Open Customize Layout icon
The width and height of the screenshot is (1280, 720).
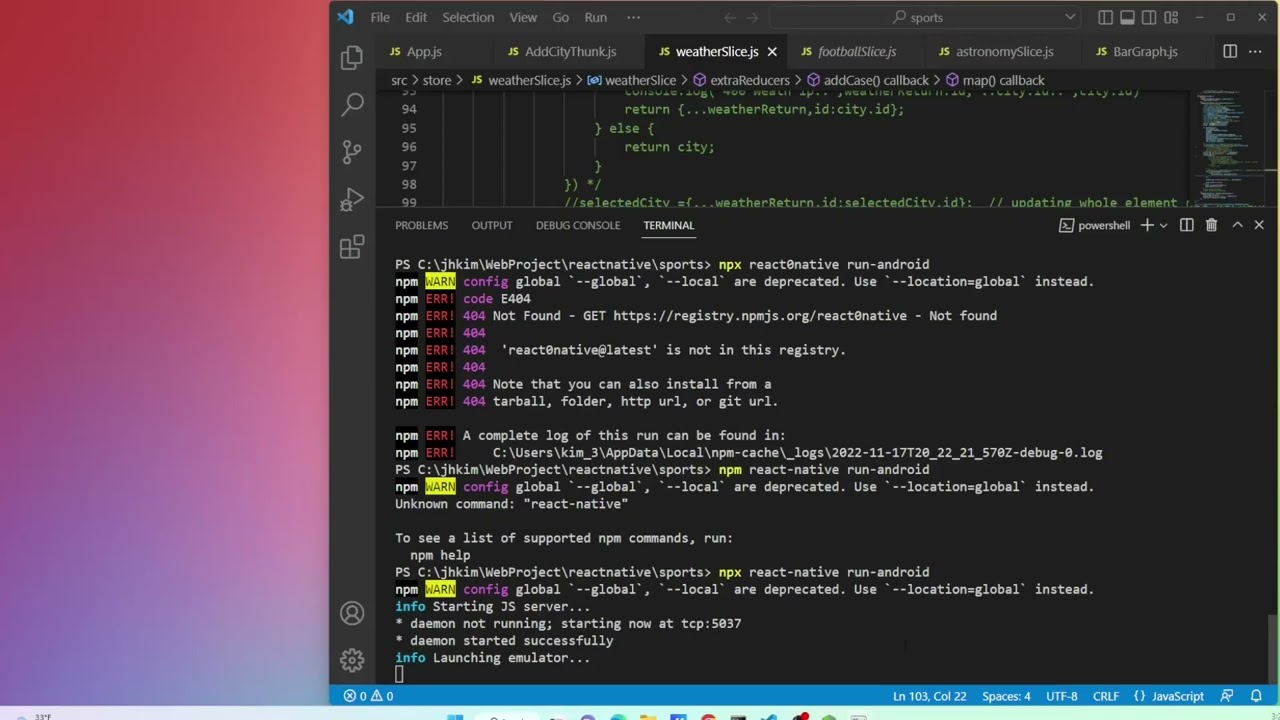click(x=1171, y=17)
